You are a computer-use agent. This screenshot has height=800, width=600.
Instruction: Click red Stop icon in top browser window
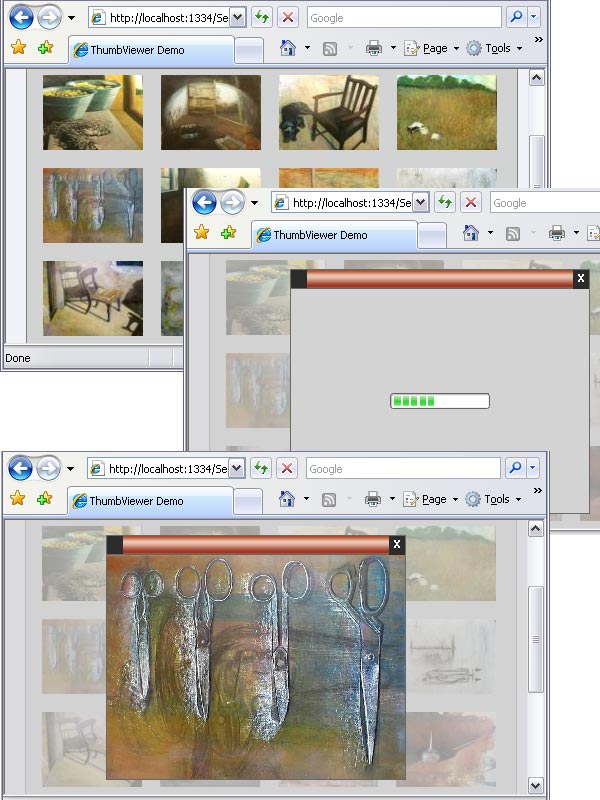pyautogui.click(x=288, y=18)
